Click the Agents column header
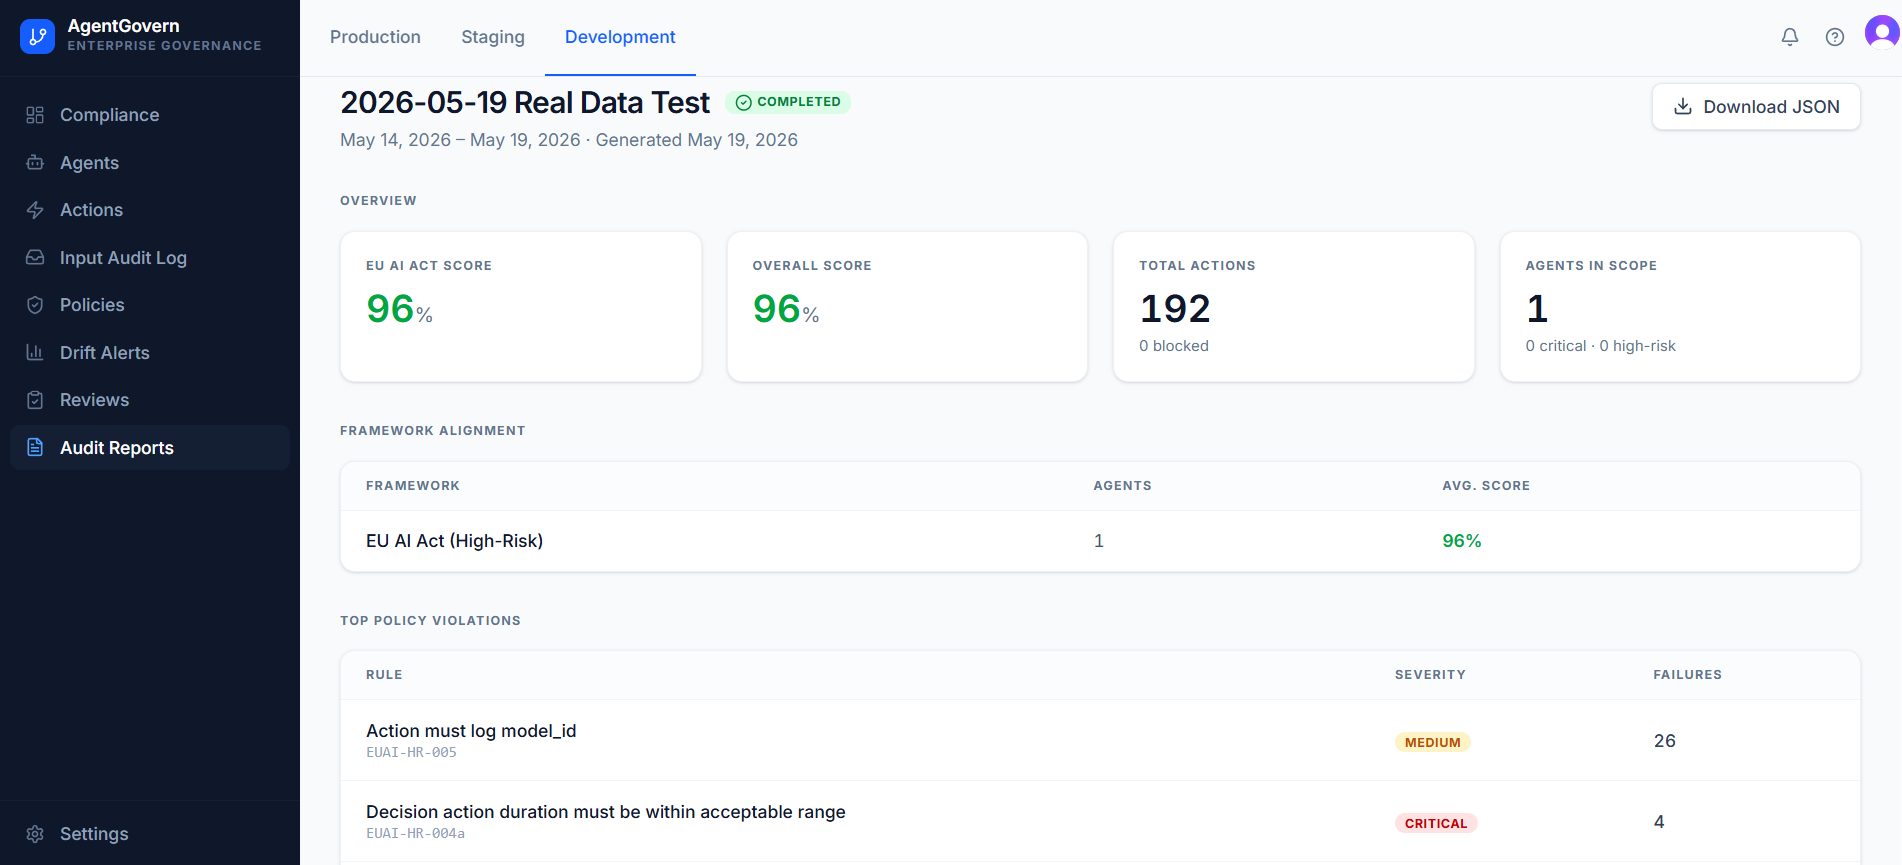Image resolution: width=1902 pixels, height=865 pixels. click(x=1122, y=486)
